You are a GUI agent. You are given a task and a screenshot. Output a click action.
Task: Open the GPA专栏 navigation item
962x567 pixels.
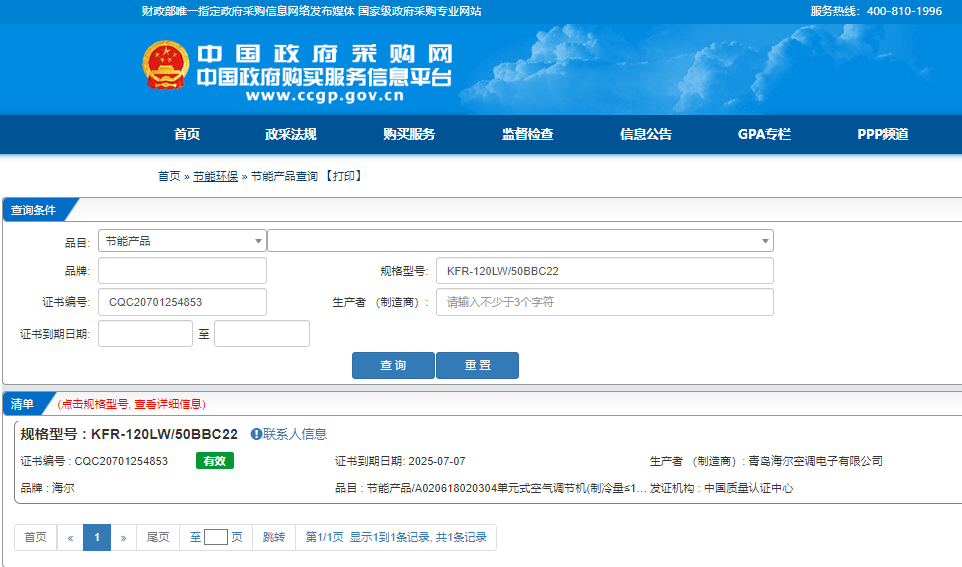click(764, 135)
